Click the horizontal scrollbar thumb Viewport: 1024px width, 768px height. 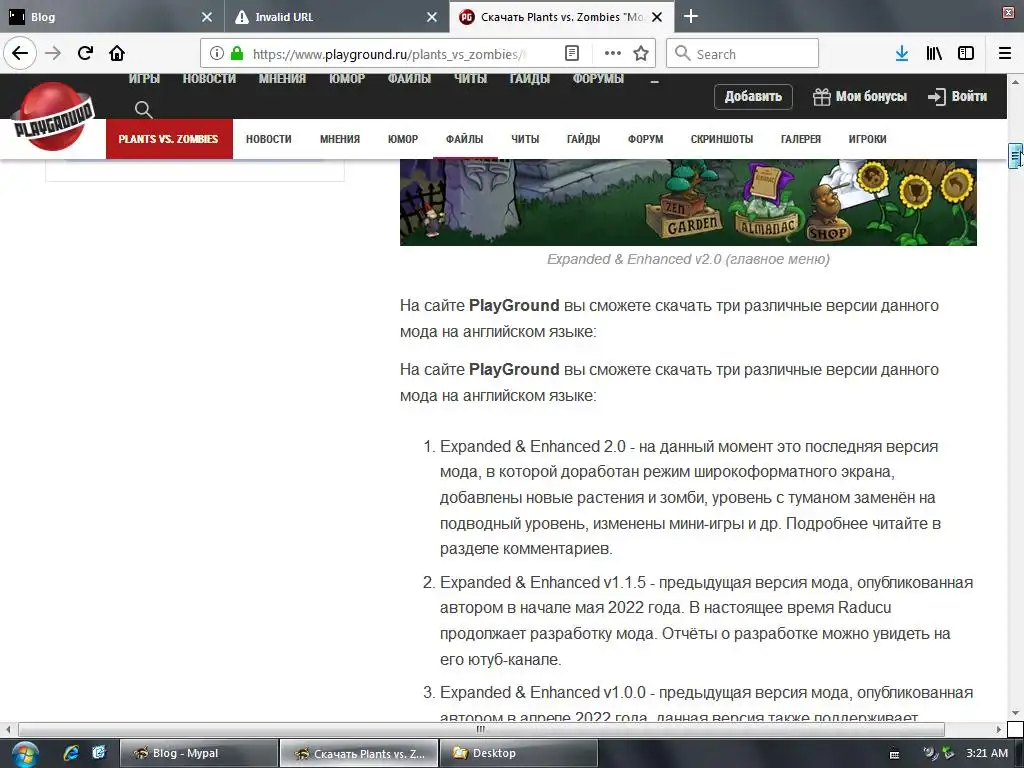coord(481,729)
